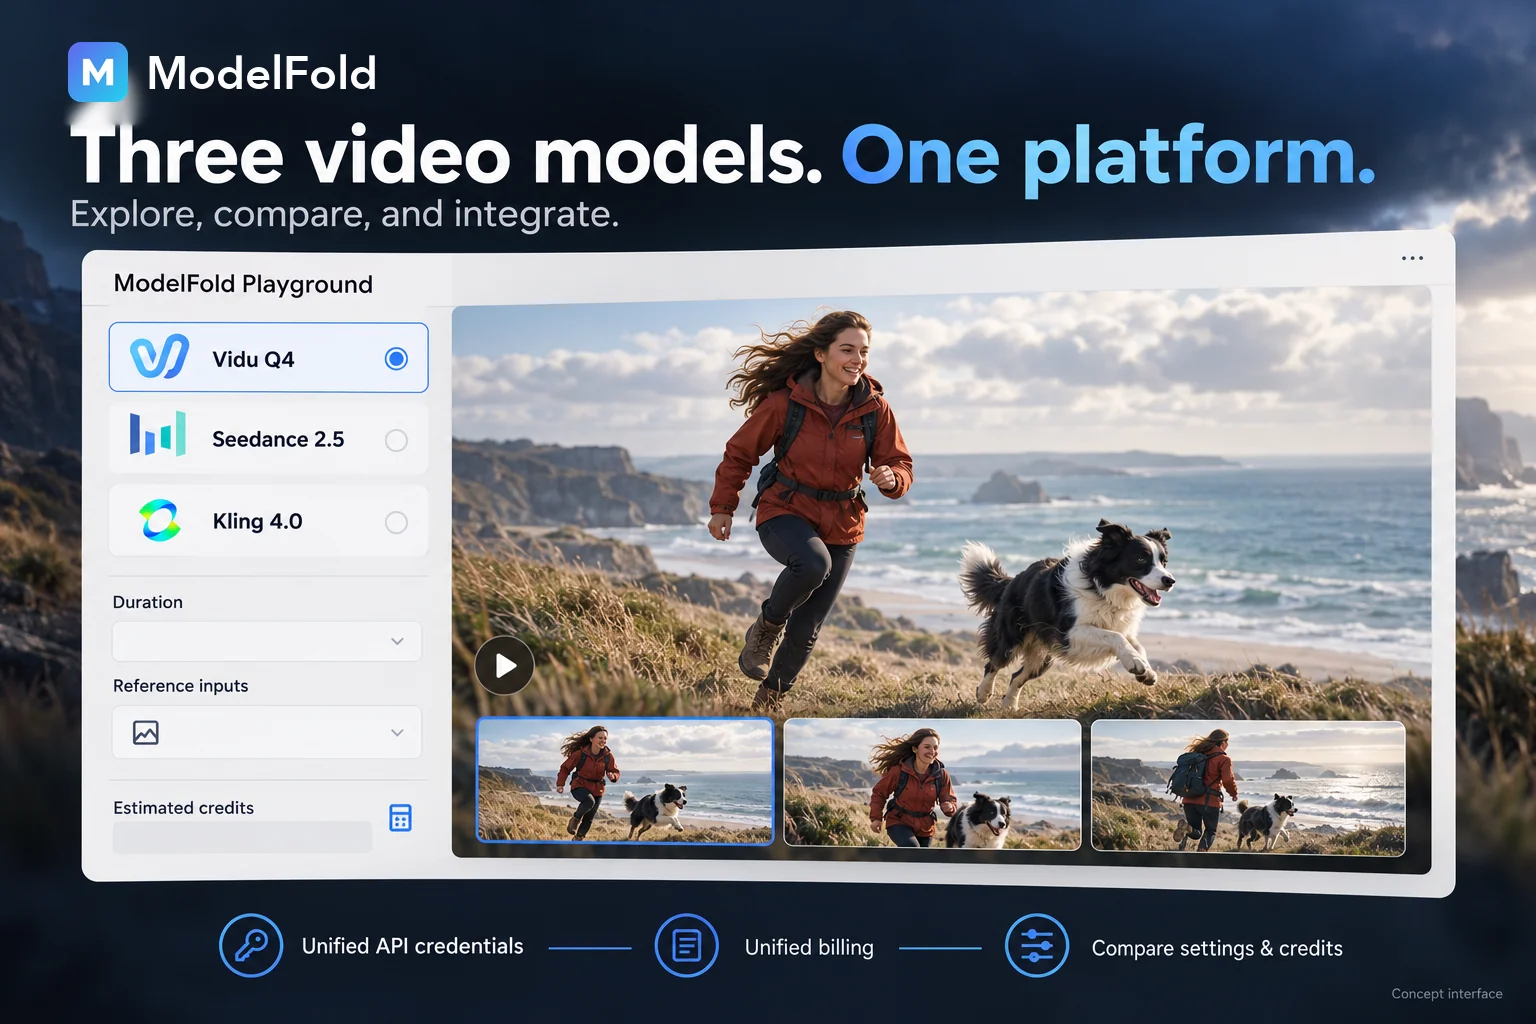Click the 'Explore, compare, and integrate.' subtitle

coord(345,214)
